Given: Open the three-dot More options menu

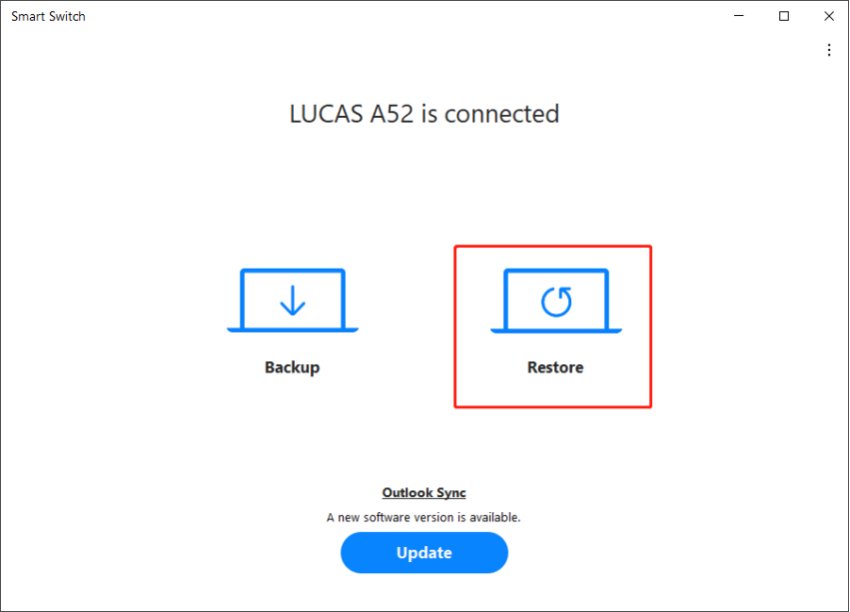Looking at the screenshot, I should point(829,50).
